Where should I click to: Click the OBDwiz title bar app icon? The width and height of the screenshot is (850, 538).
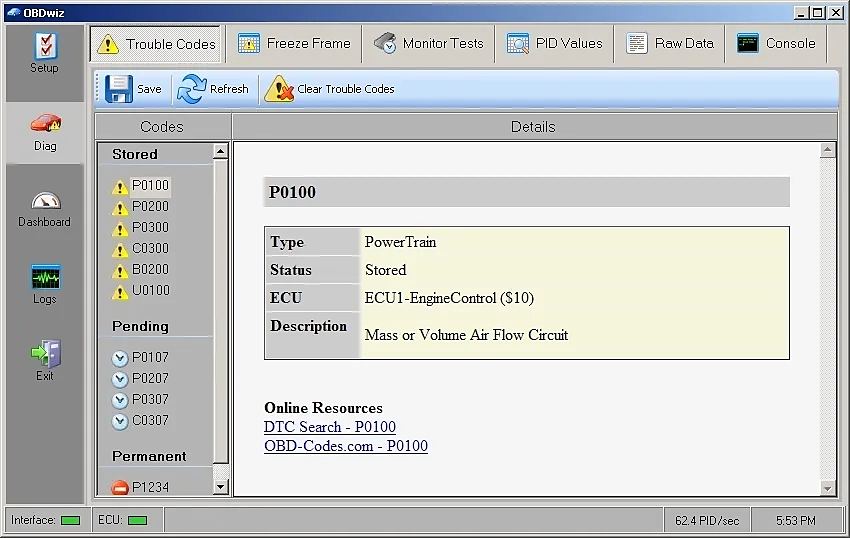tap(14, 12)
